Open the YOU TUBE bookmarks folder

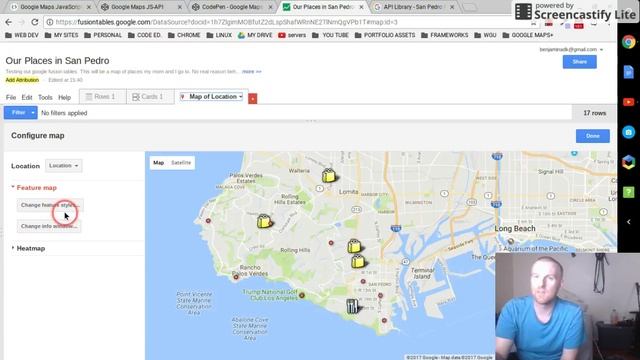pyautogui.click(x=330, y=35)
